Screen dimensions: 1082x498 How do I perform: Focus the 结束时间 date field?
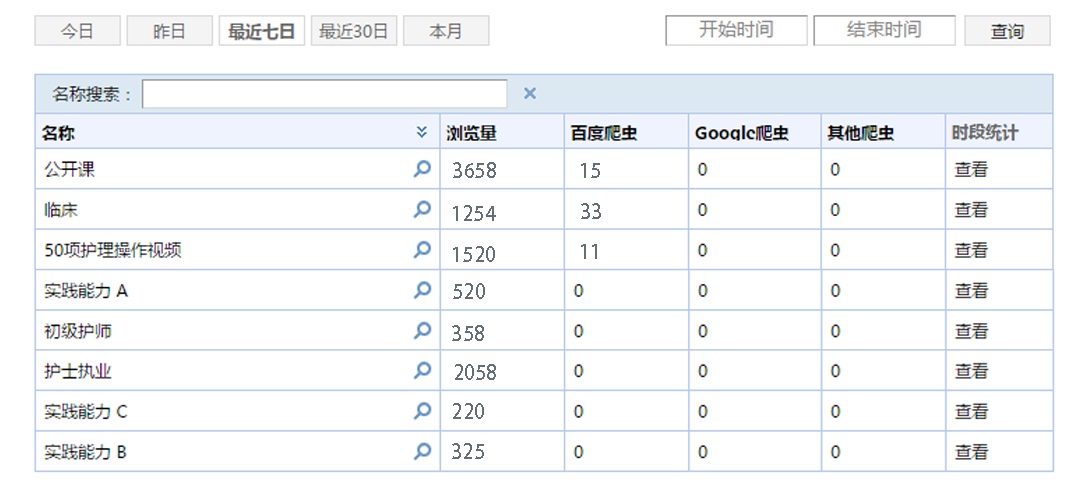(x=884, y=30)
